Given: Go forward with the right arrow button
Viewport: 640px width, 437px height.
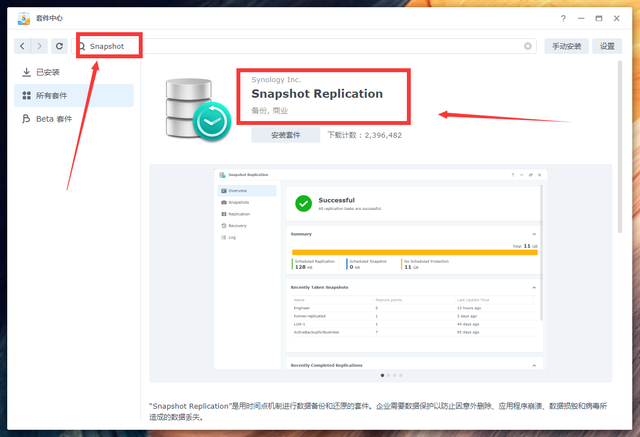Looking at the screenshot, I should [x=39, y=46].
